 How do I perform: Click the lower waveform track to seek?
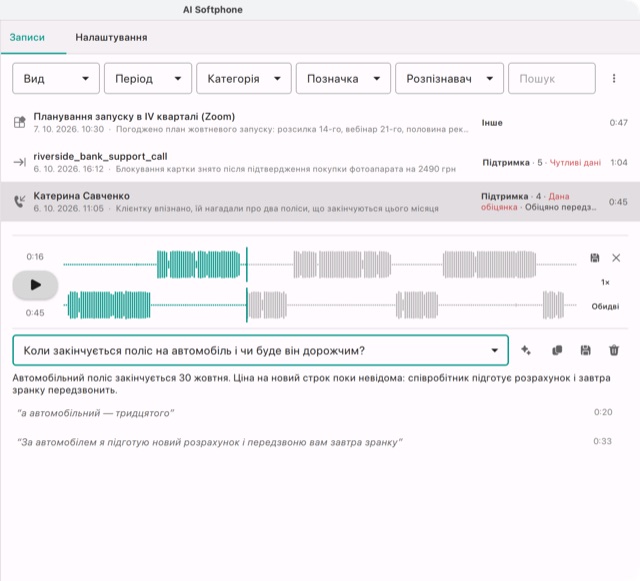tap(320, 305)
